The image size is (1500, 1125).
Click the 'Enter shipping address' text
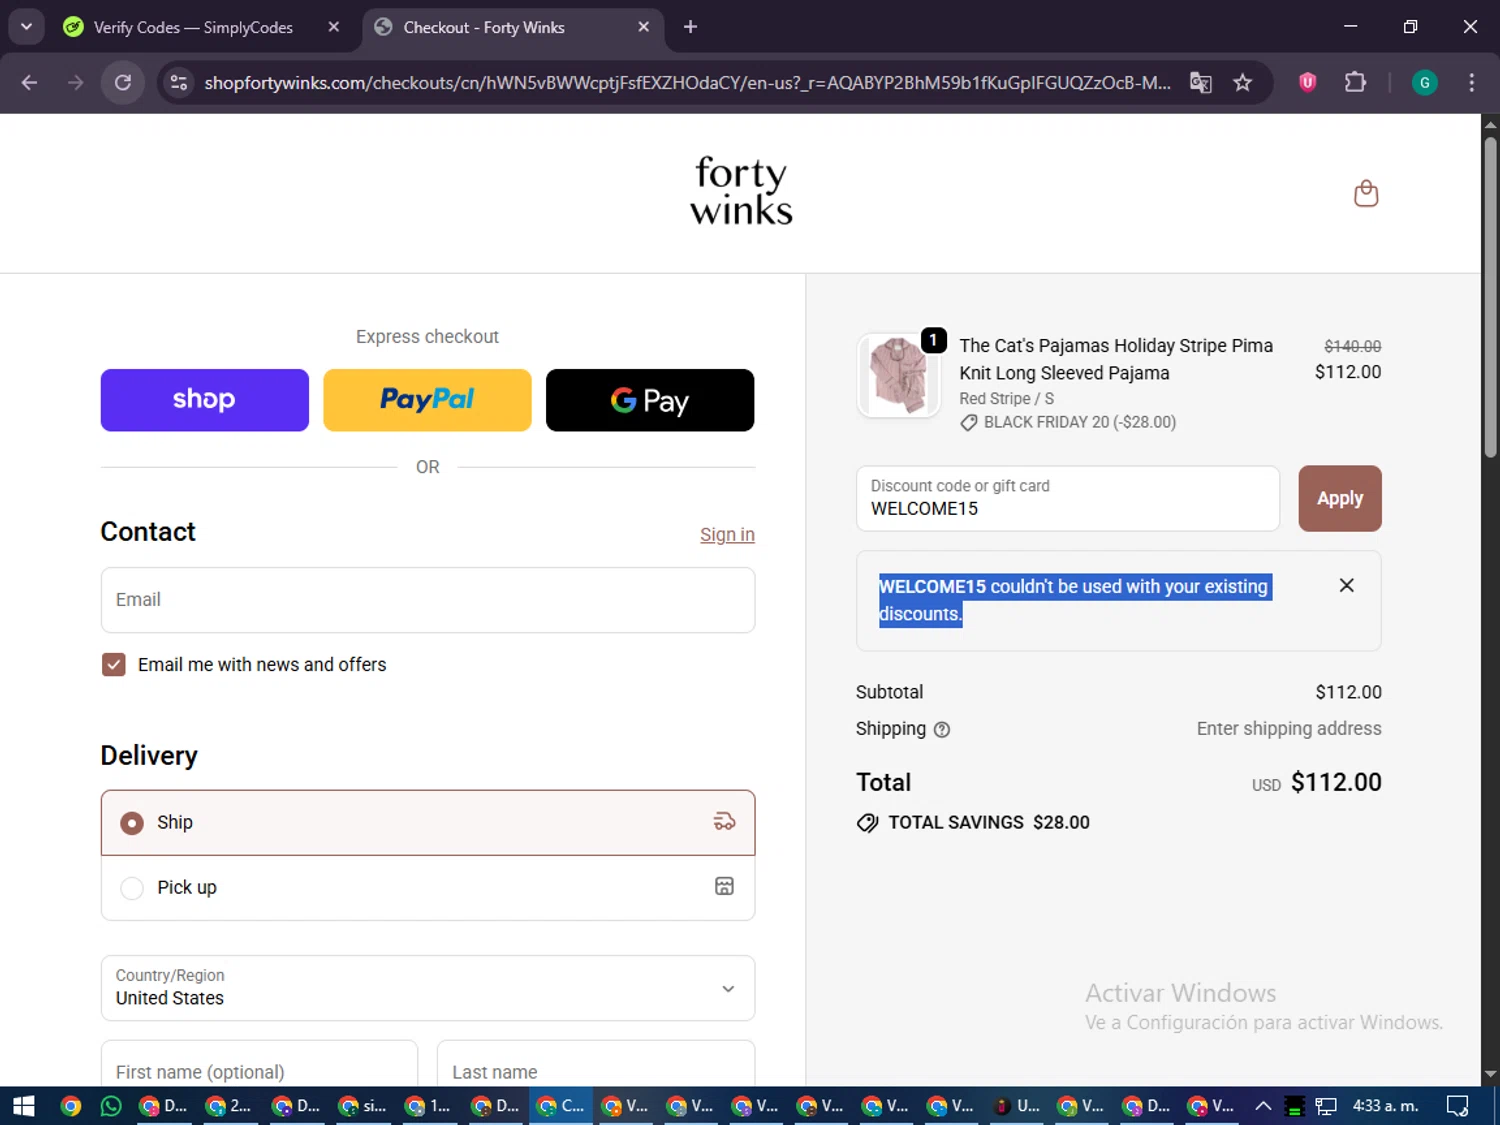1289,729
